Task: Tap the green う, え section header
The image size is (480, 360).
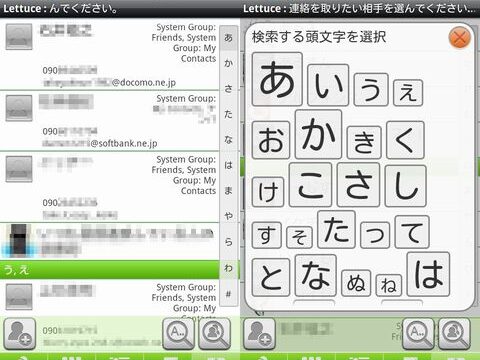Action: 110,270
